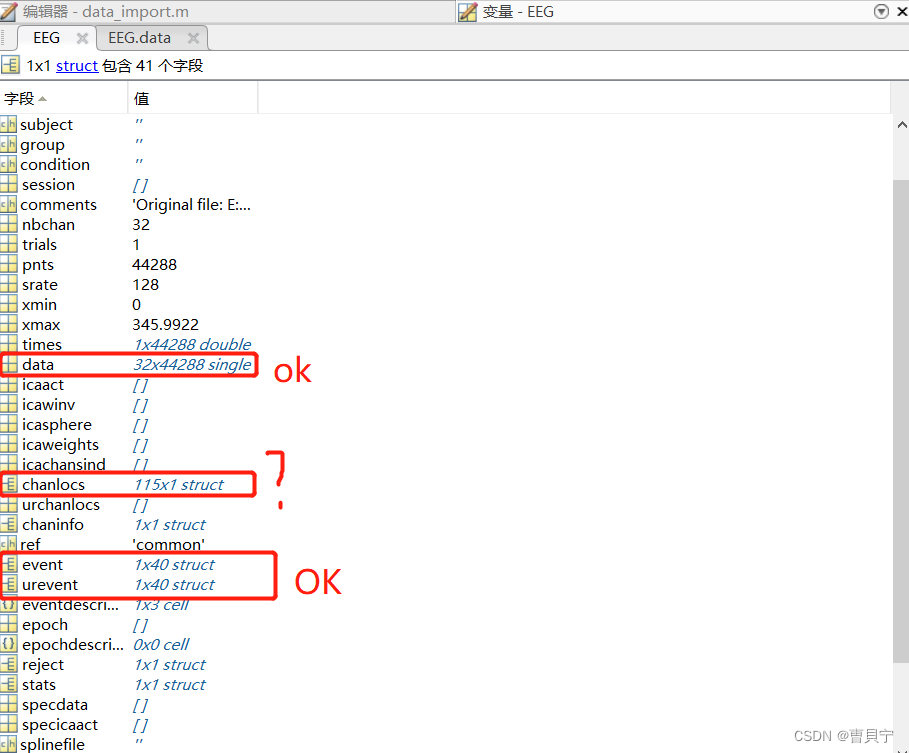909x753 pixels.
Task: Select the 345.9922 xmax value
Action: (x=165, y=325)
